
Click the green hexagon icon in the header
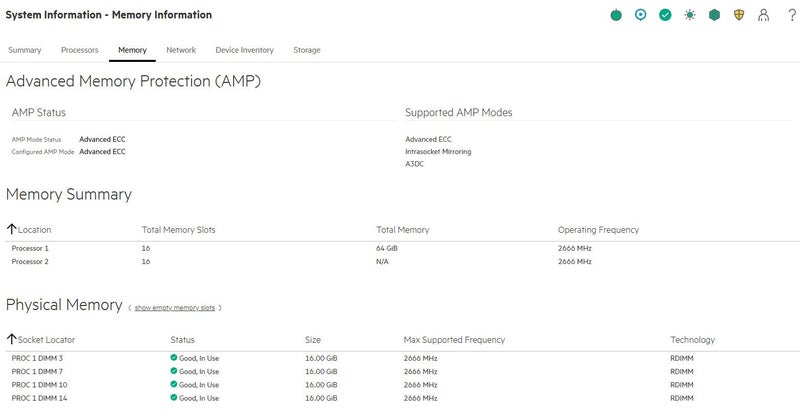[714, 15]
